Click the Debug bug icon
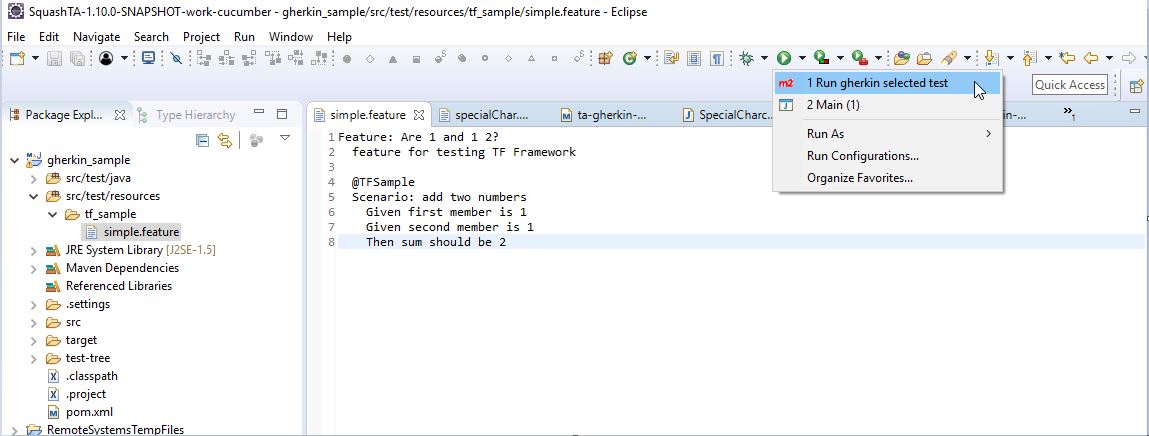Viewport: 1149px width, 436px height. 747,58
